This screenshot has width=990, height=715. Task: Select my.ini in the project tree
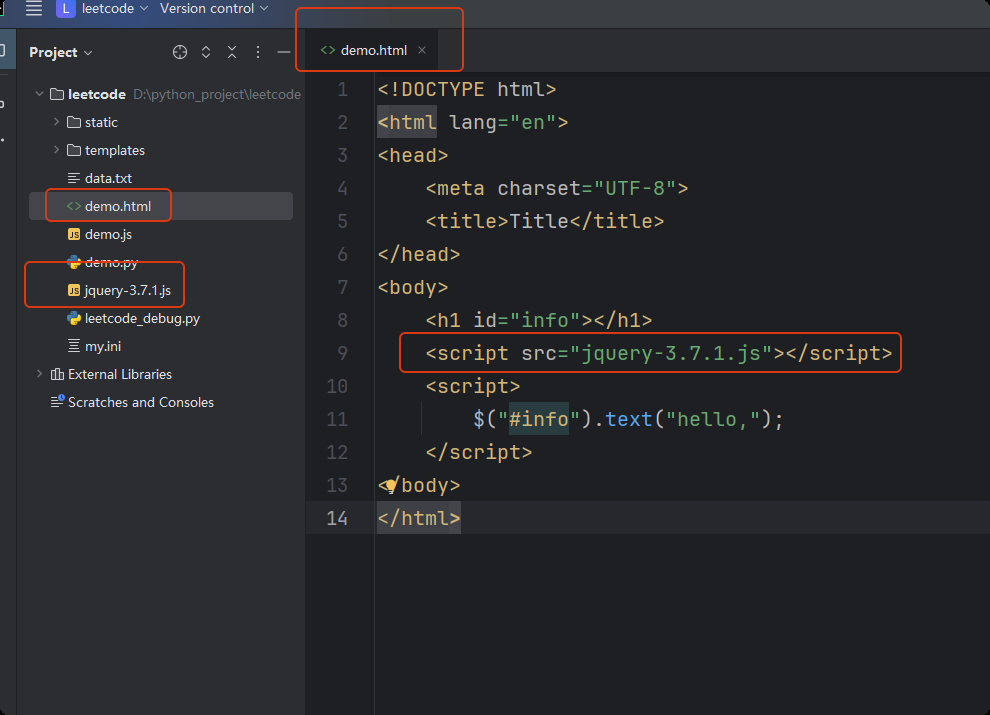coord(103,346)
